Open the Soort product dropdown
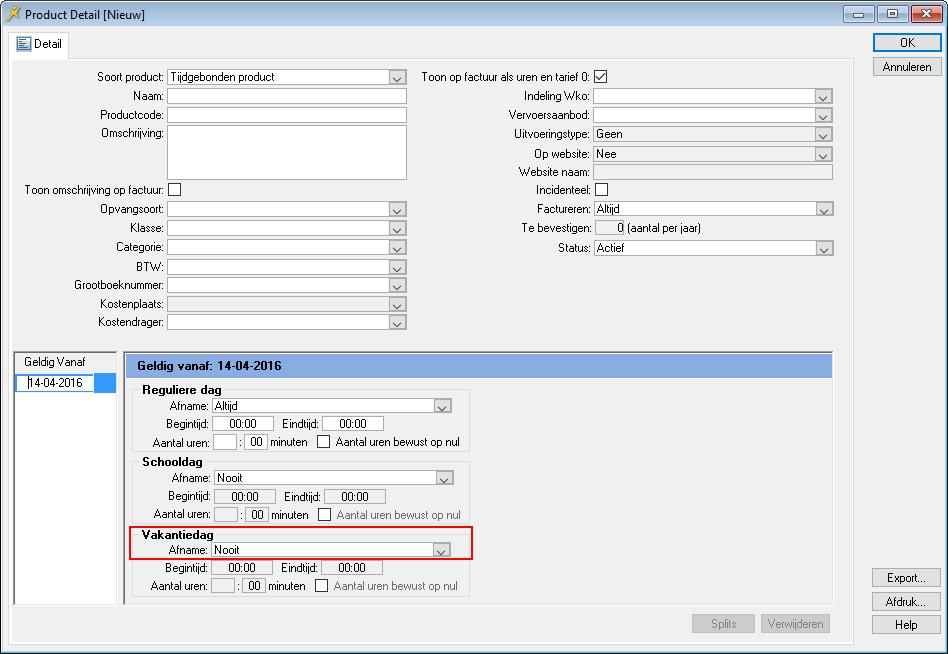The width and height of the screenshot is (948, 654). (x=397, y=78)
